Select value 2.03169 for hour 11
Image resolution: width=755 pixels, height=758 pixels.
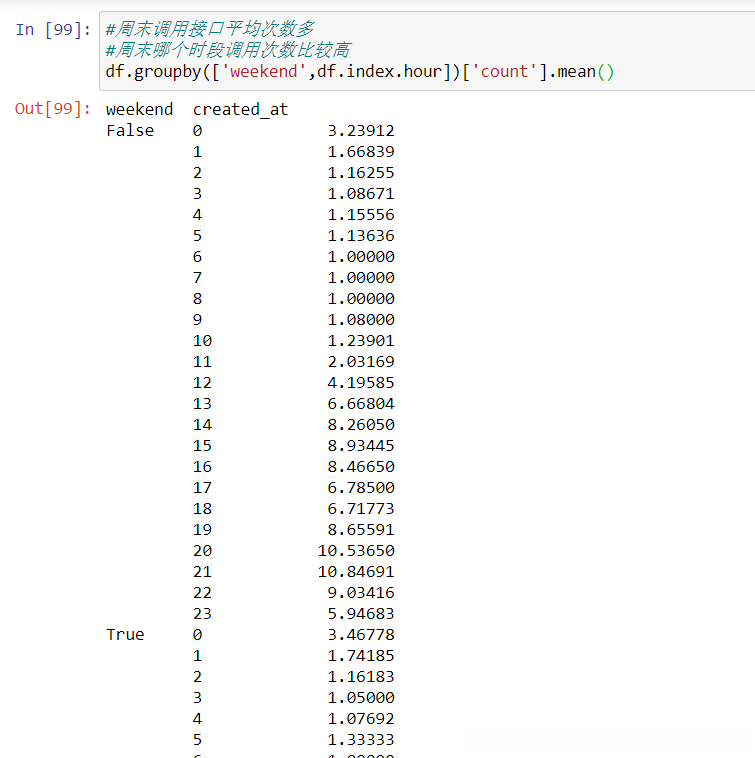[x=361, y=362]
